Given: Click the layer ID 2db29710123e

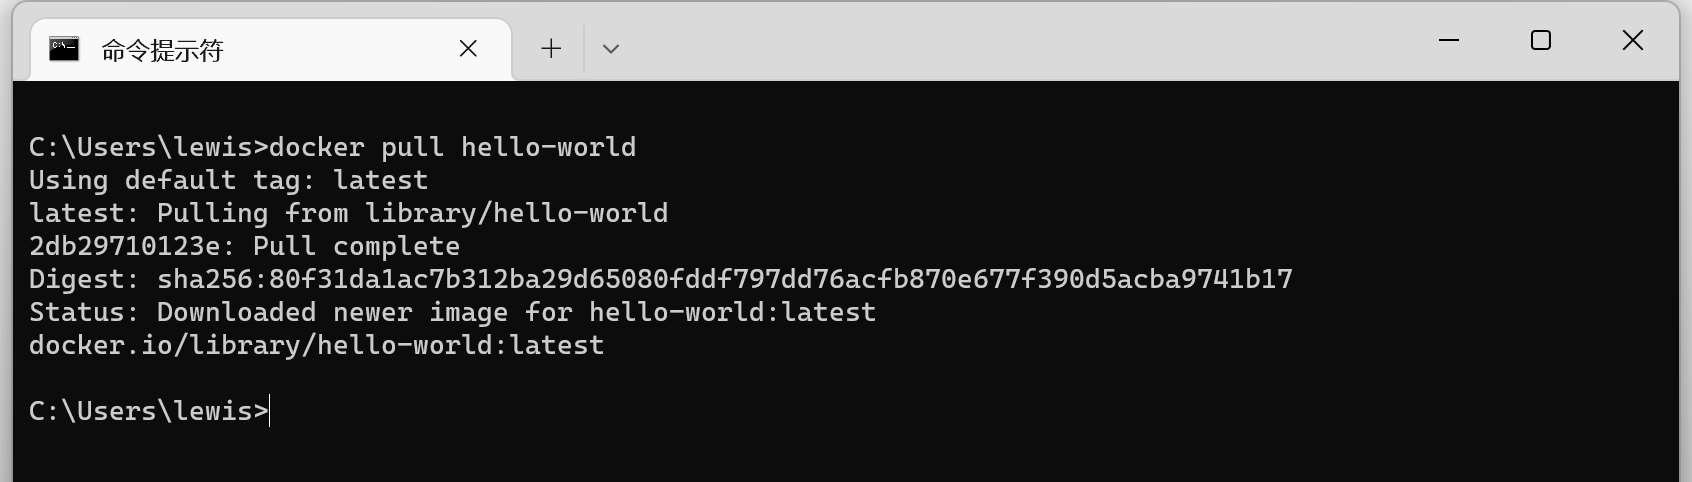Looking at the screenshot, I should [x=124, y=247].
